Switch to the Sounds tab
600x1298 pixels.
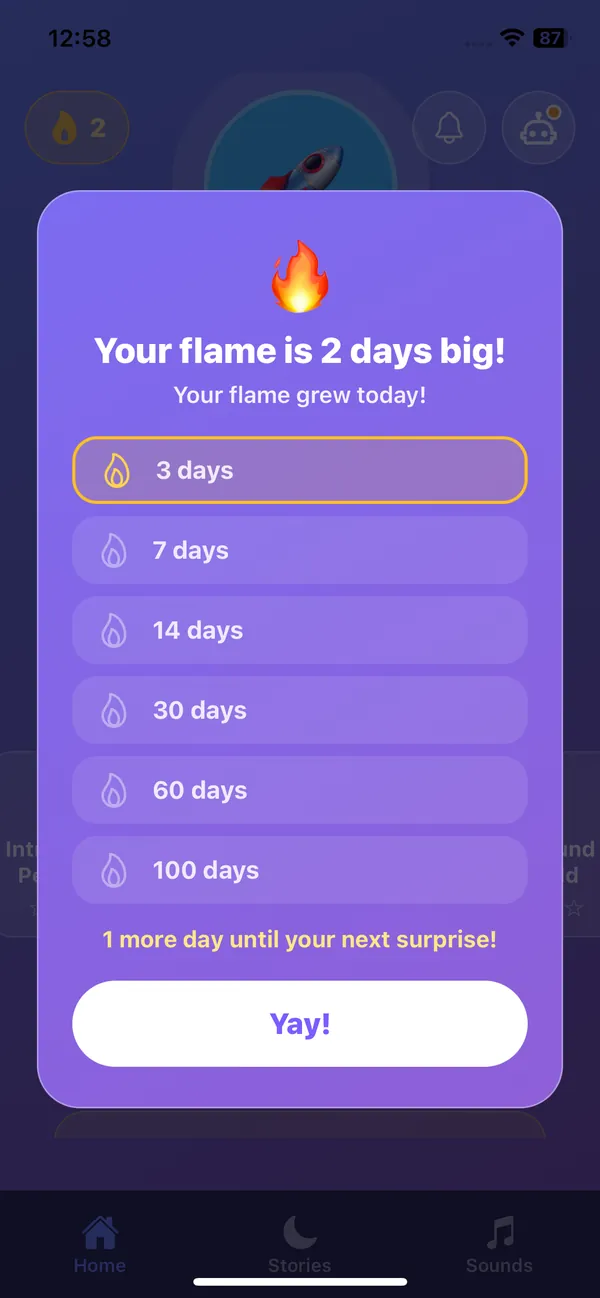(499, 1245)
